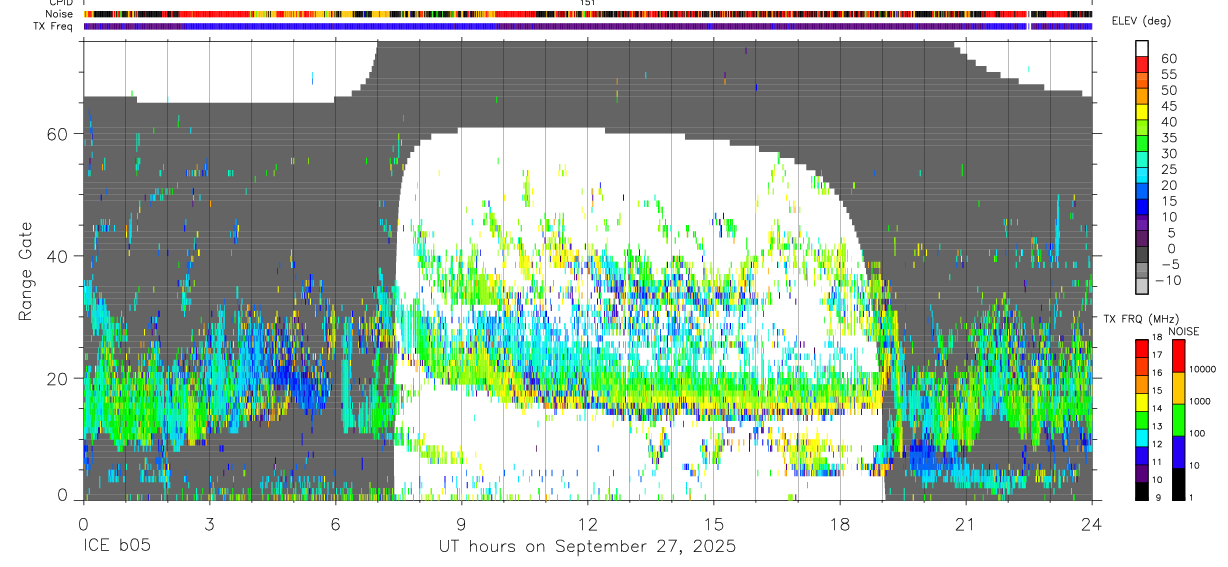Image resolution: width=1228 pixels, height=567 pixels.
Task: Click the "20" tick label on Range Gate axis
Action: tap(57, 378)
